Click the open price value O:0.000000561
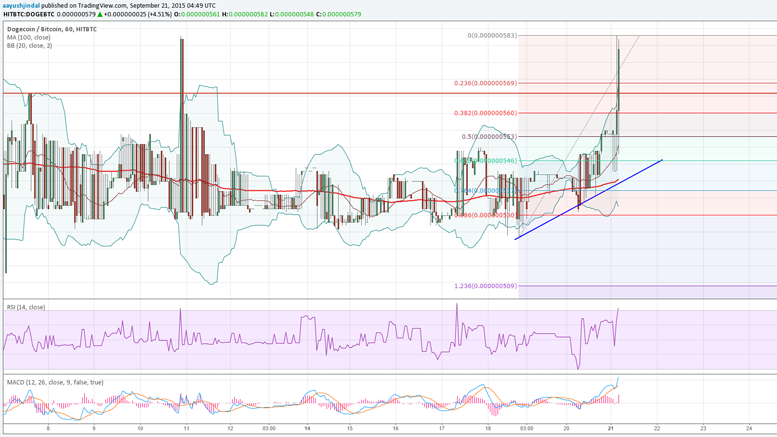 198,14
